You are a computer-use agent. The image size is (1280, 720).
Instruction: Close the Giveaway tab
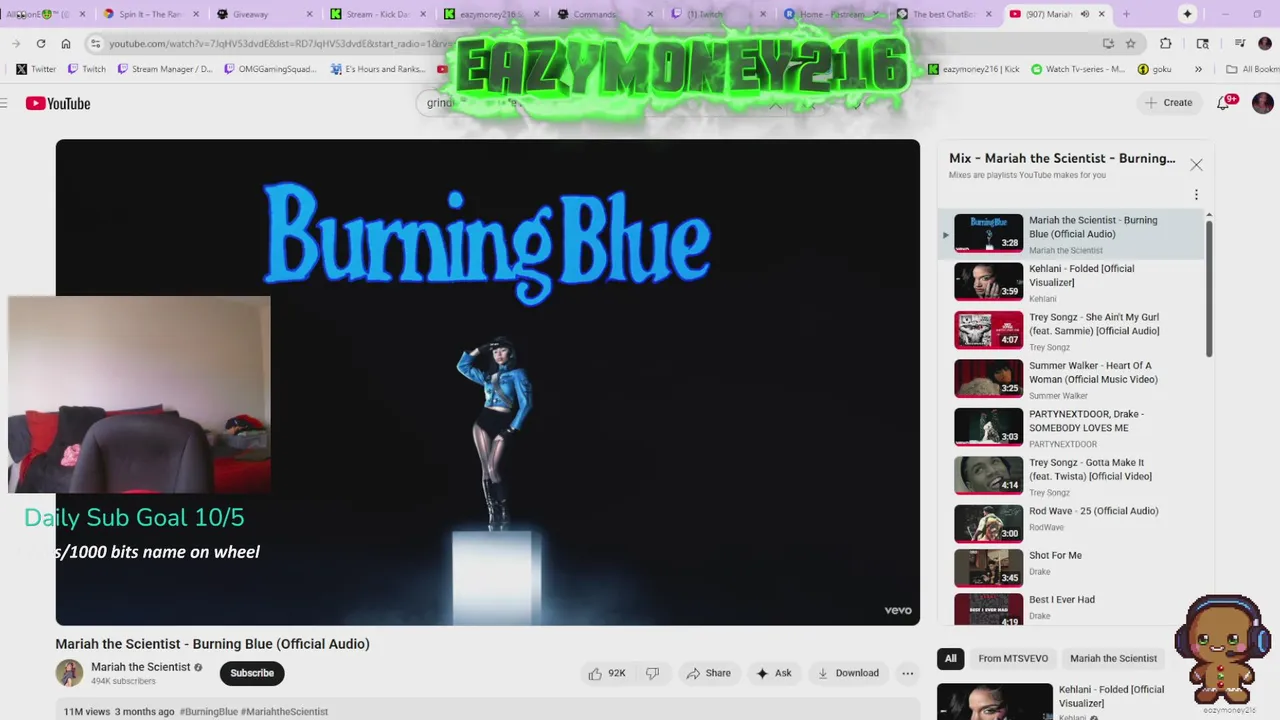pyautogui.click(x=310, y=14)
